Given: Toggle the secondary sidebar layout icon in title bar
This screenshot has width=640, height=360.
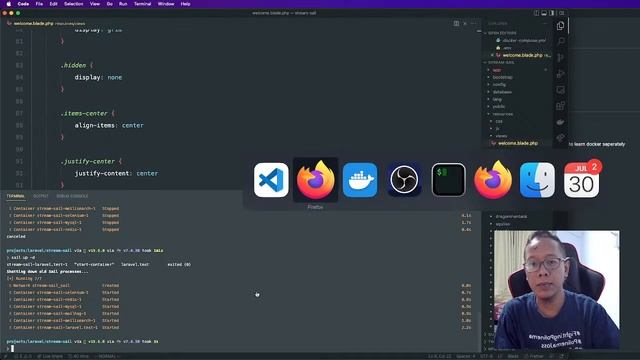Looking at the screenshot, I should click(x=552, y=13).
